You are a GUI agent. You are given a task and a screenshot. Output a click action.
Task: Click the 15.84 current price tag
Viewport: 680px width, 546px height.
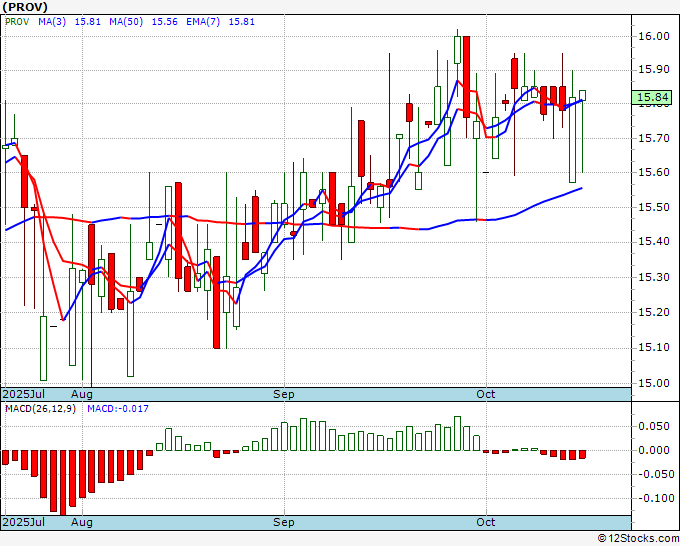tap(652, 97)
